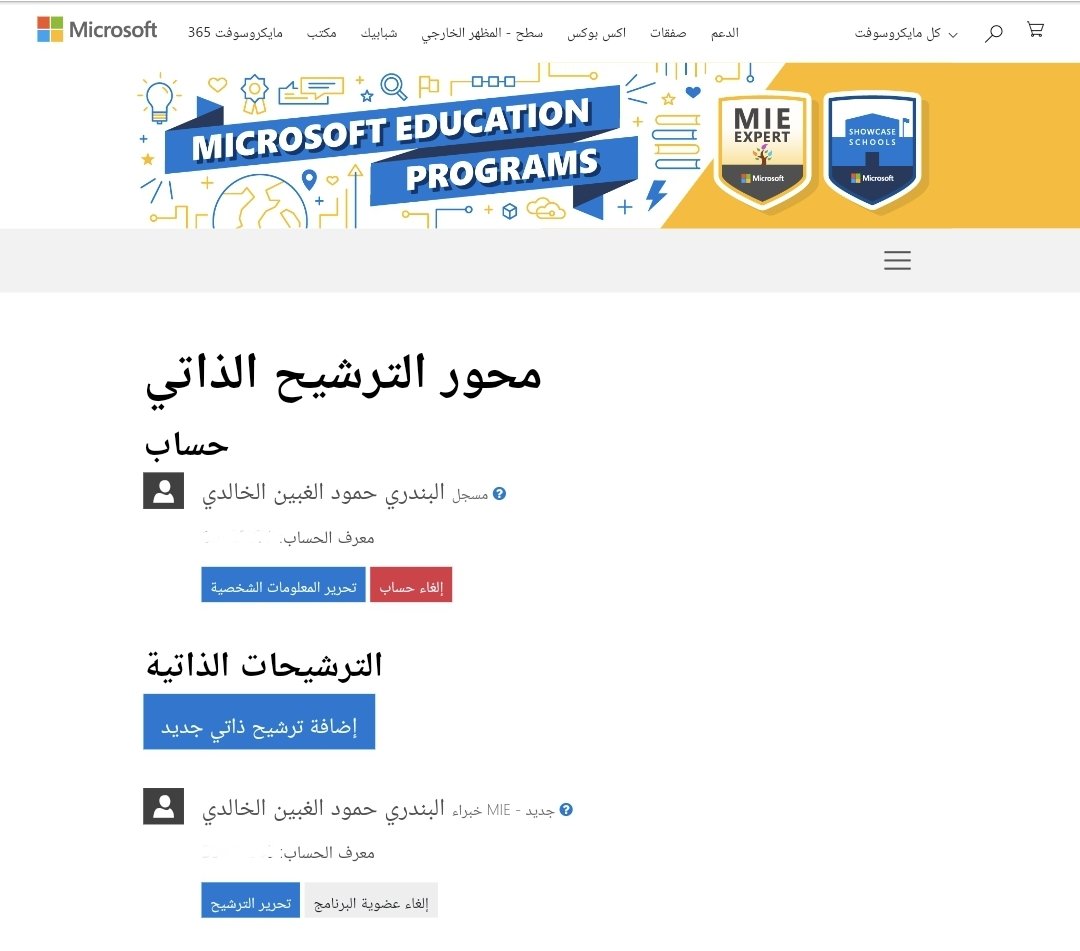Click the الترشيحات الذاتية section heading
Image resolution: width=1080 pixels, height=951 pixels.
tap(264, 666)
